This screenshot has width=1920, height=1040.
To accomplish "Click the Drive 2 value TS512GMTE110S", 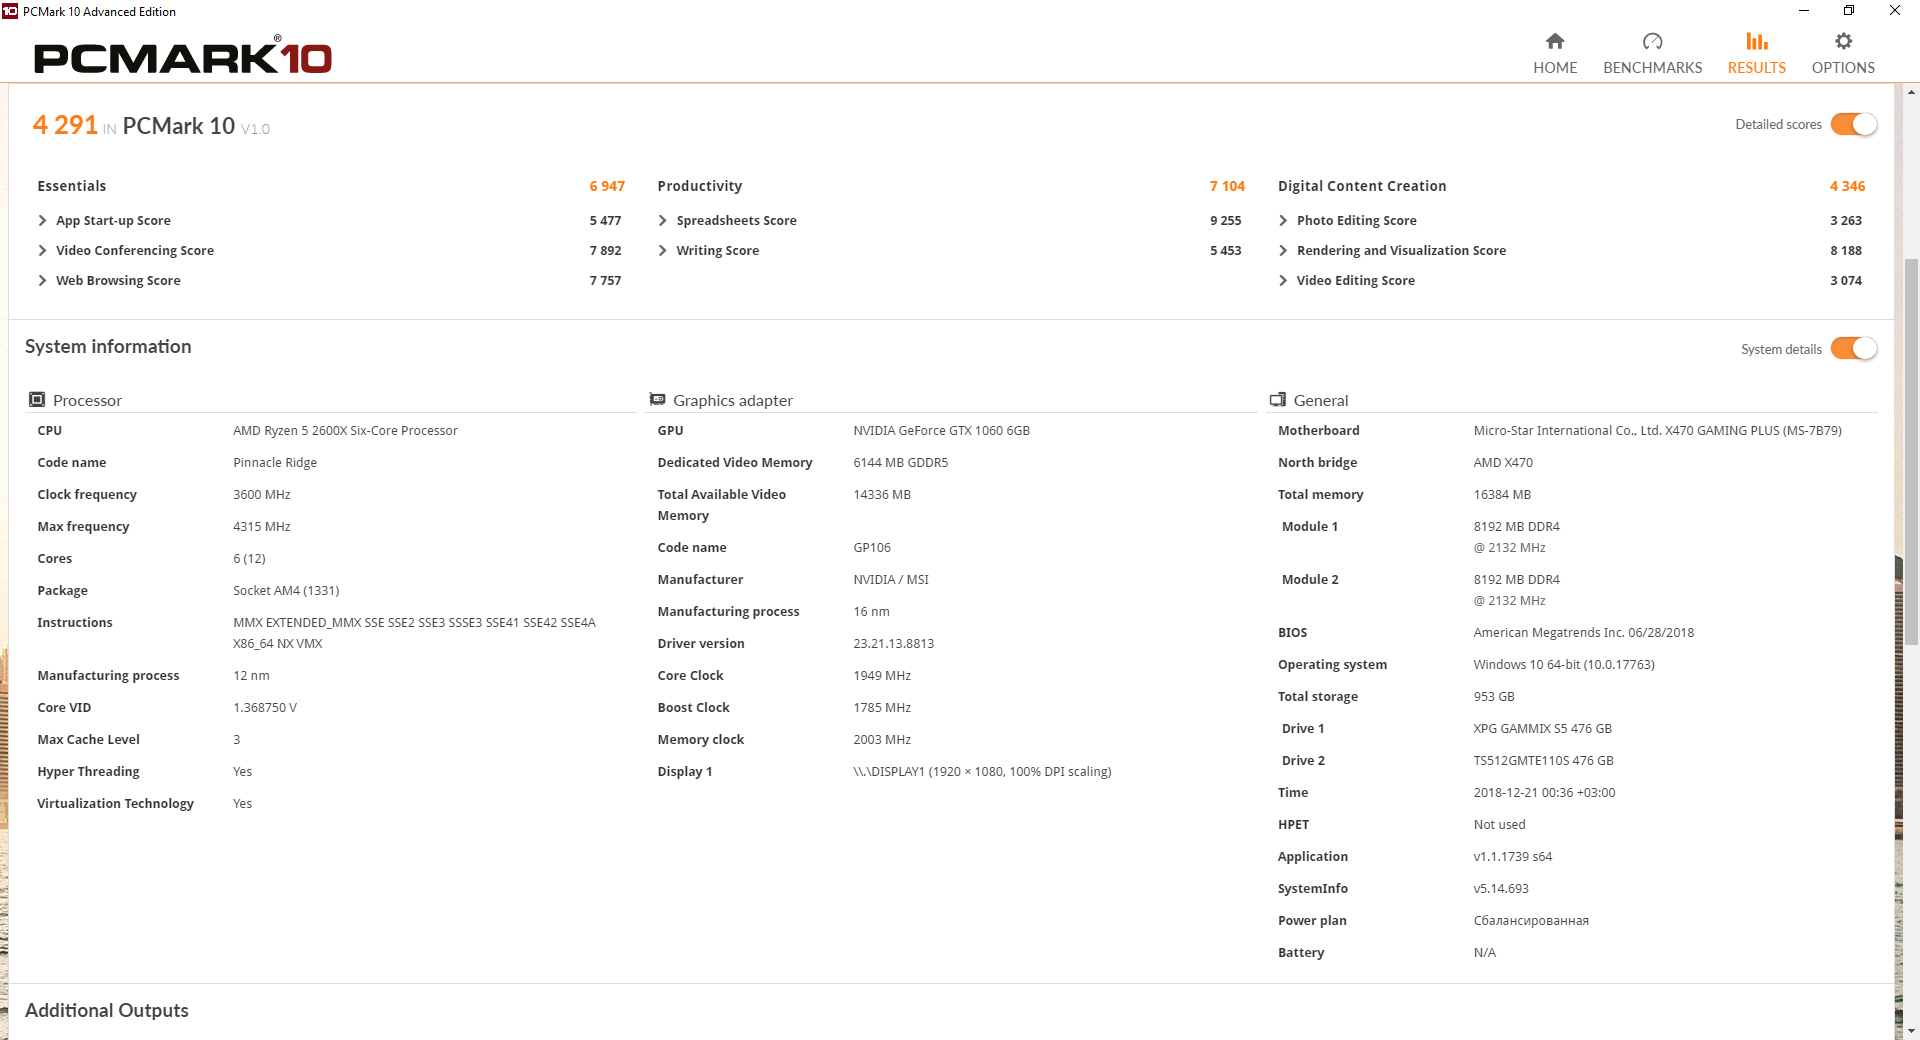I will pos(1544,761).
